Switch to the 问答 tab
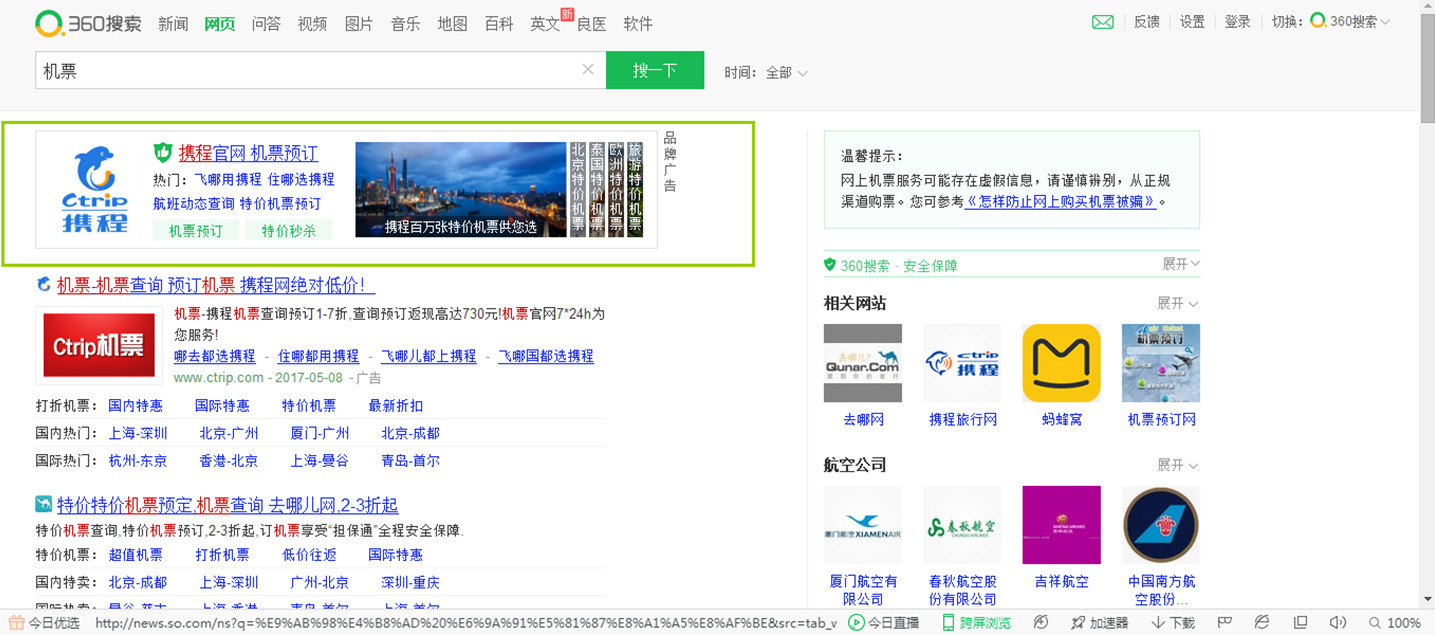1435x635 pixels. pos(266,24)
